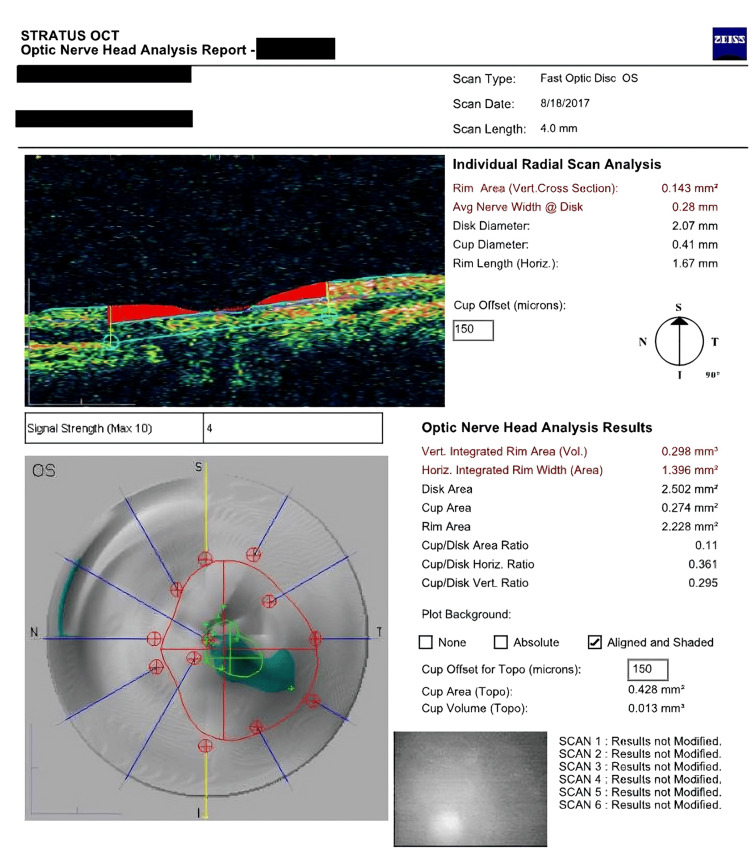This screenshot has width=750, height=863.
Task: Click Vert. Integrated Rim Area value 0.298 mm³
Action: [x=689, y=451]
